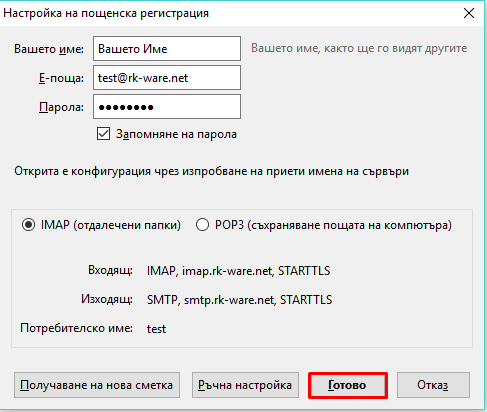Select the POP3 radio button option
This screenshot has height=412, width=487.
[x=202, y=225]
